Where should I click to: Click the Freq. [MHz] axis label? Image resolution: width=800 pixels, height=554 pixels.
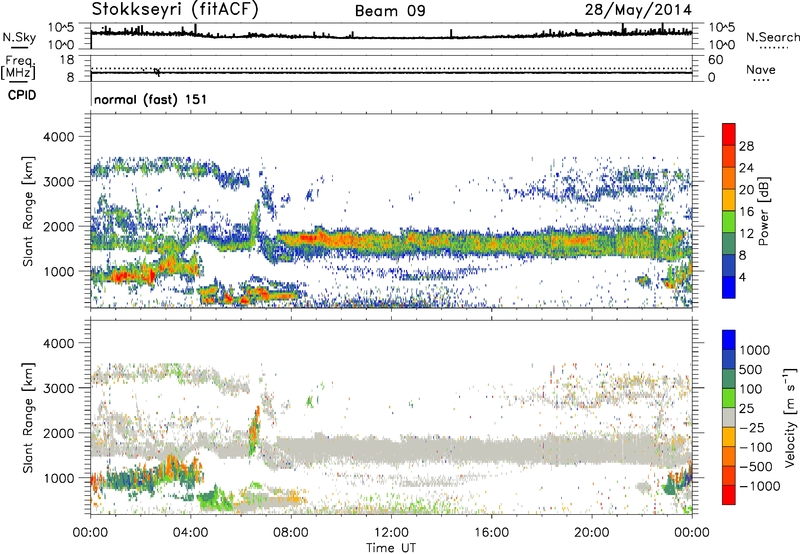point(18,68)
